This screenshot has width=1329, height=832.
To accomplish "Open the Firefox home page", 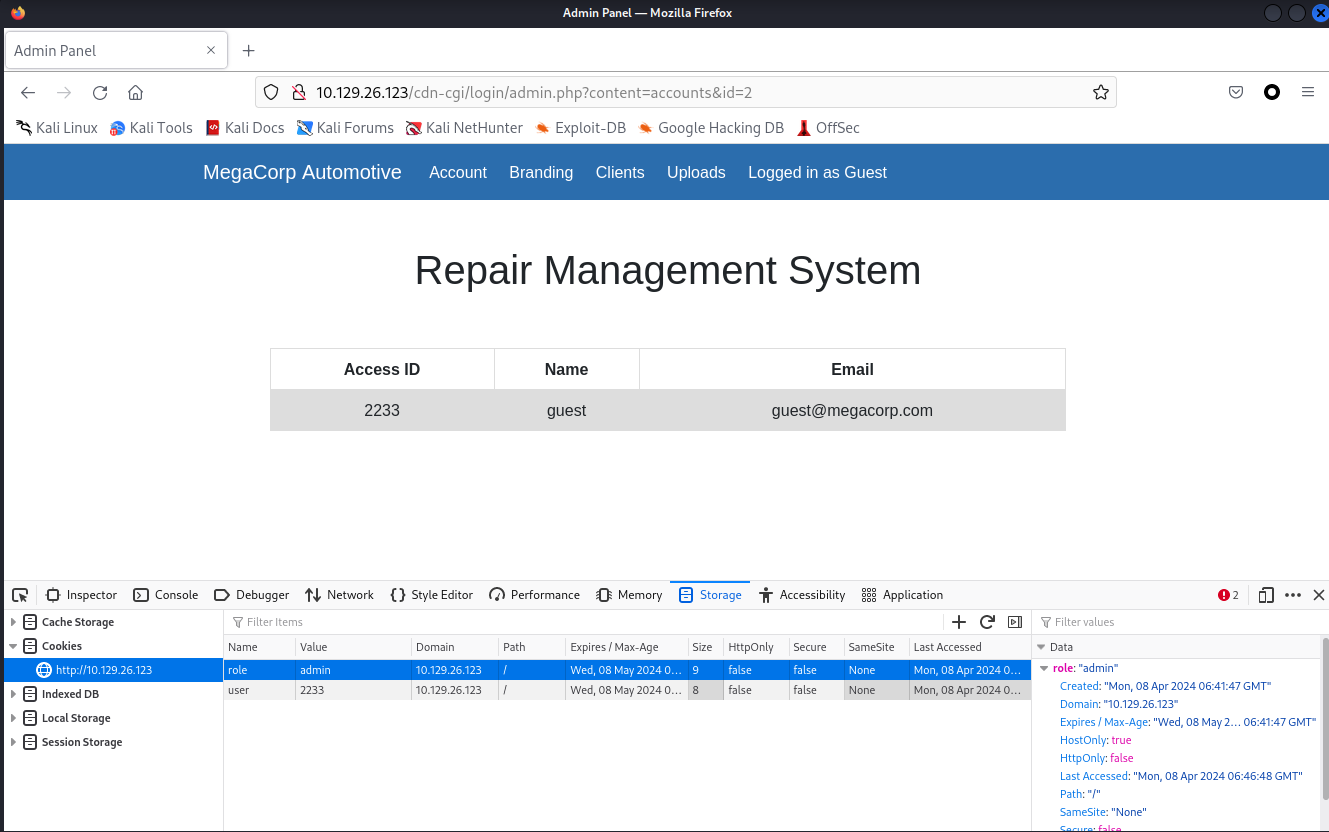I will tap(136, 92).
